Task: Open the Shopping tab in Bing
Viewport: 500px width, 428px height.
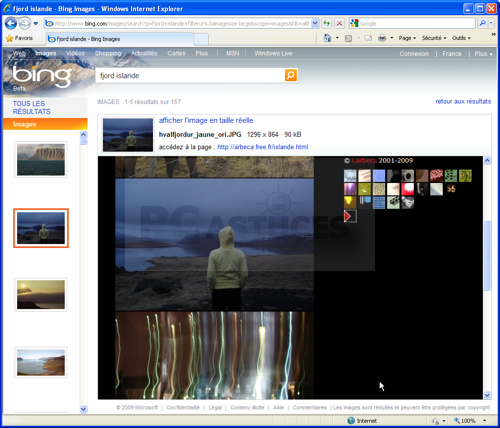Action: 108,53
